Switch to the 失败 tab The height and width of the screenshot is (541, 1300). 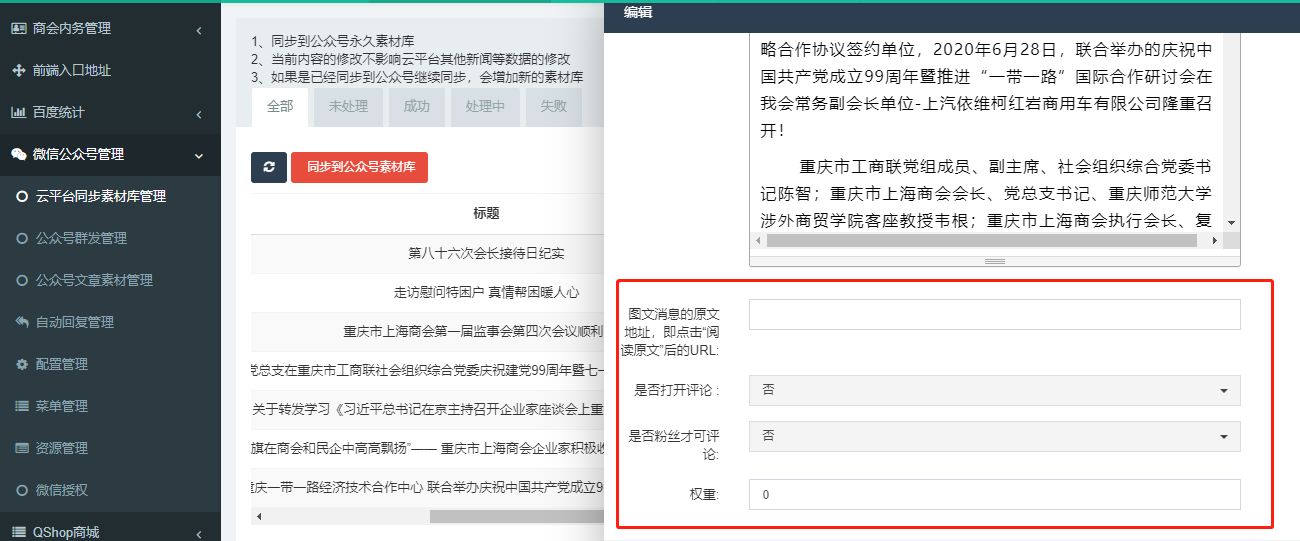pos(553,106)
